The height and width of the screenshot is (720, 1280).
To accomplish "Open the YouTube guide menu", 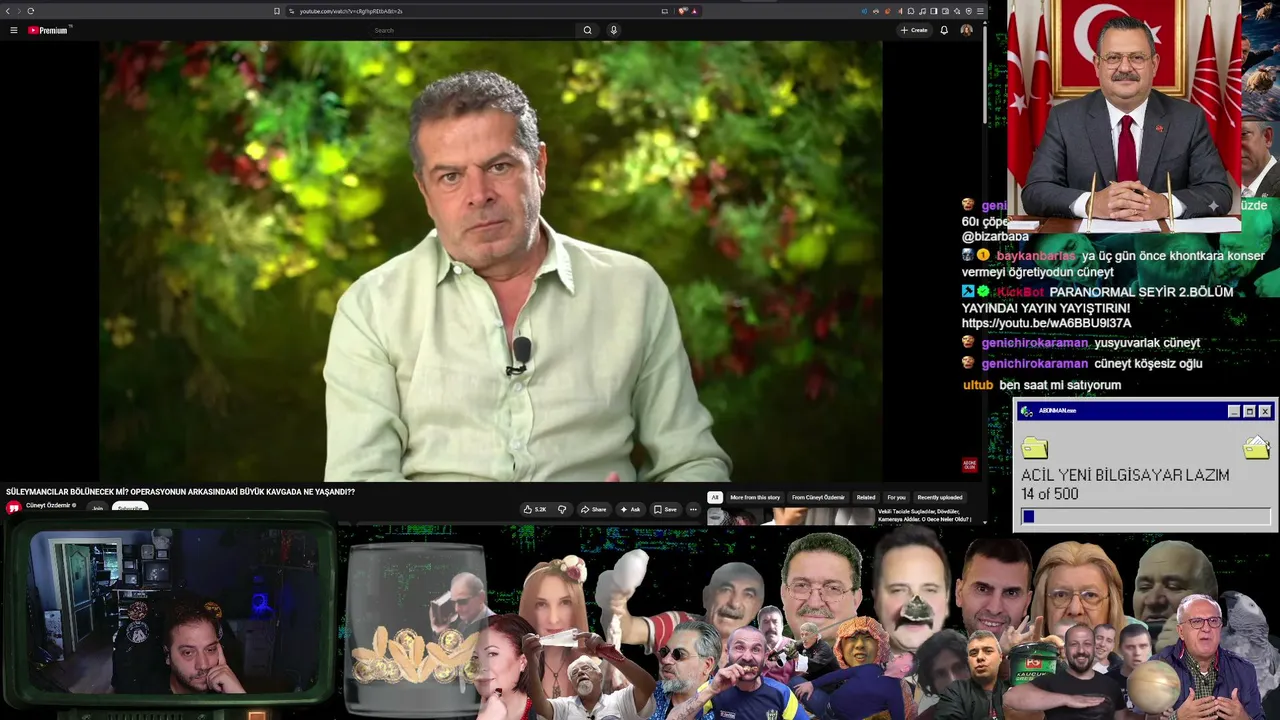I will (14, 30).
